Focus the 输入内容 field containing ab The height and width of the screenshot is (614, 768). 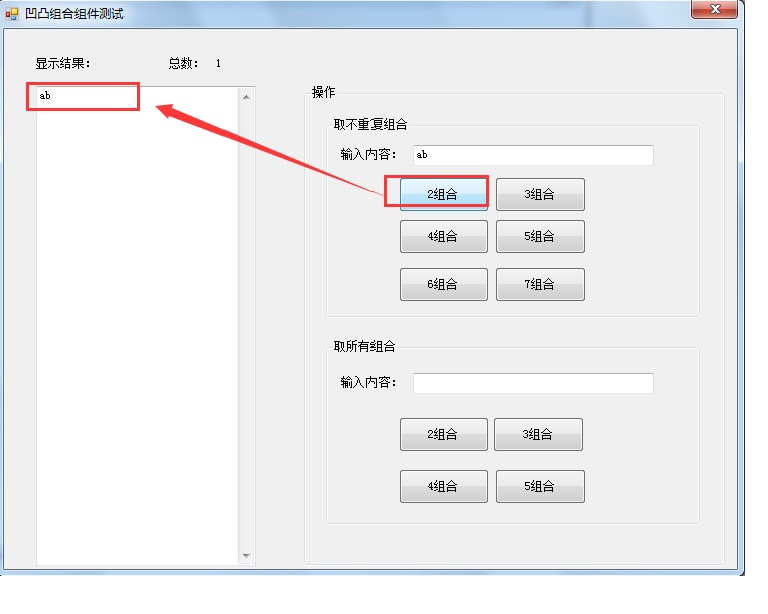[533, 155]
